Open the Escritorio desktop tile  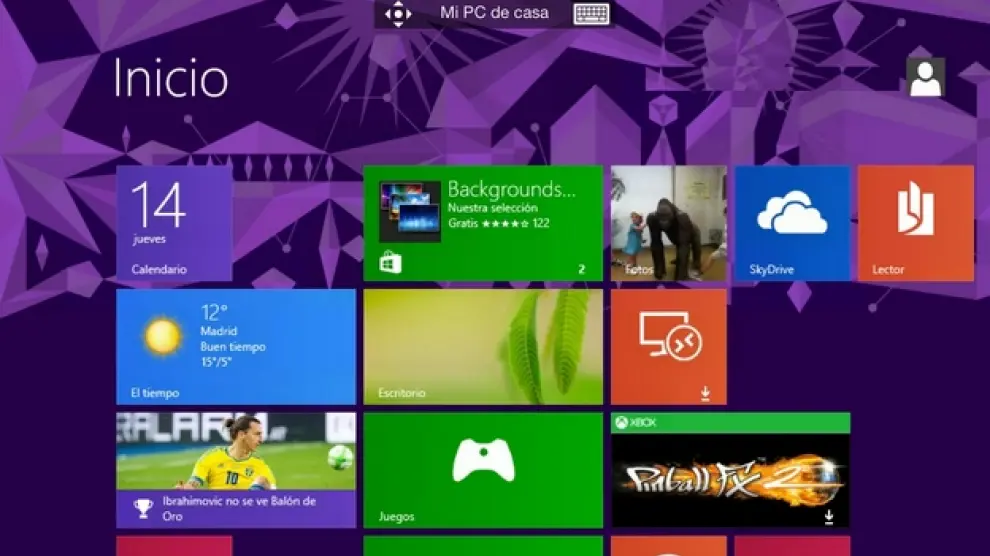click(483, 346)
